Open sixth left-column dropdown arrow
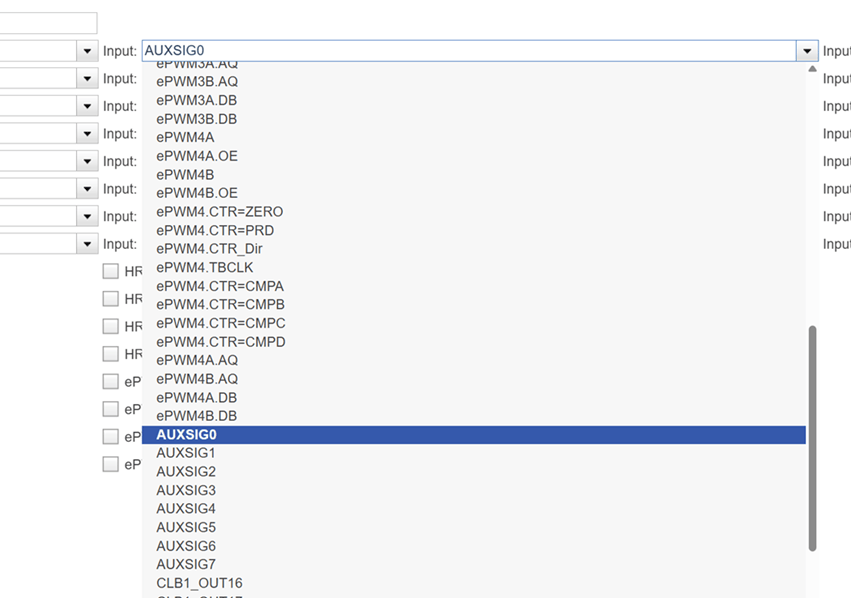This screenshot has height=598, width=851. pos(87,189)
